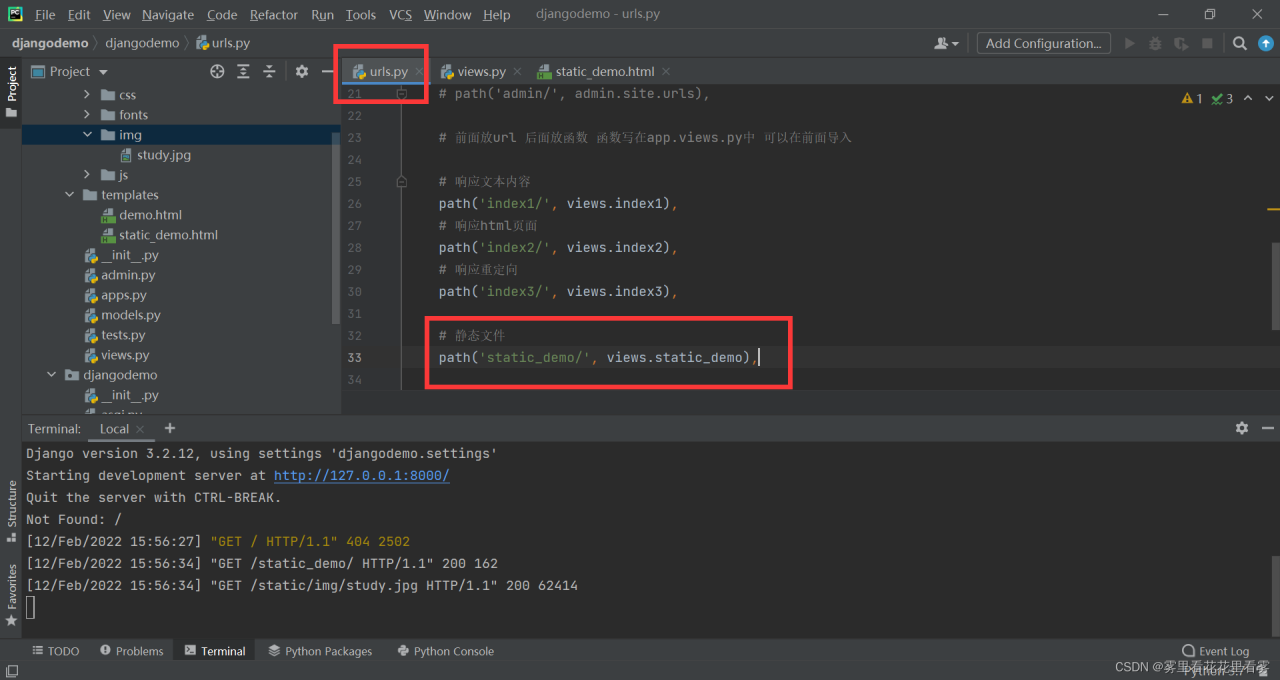
Task: Open the user account icon in toolbar
Action: point(944,43)
